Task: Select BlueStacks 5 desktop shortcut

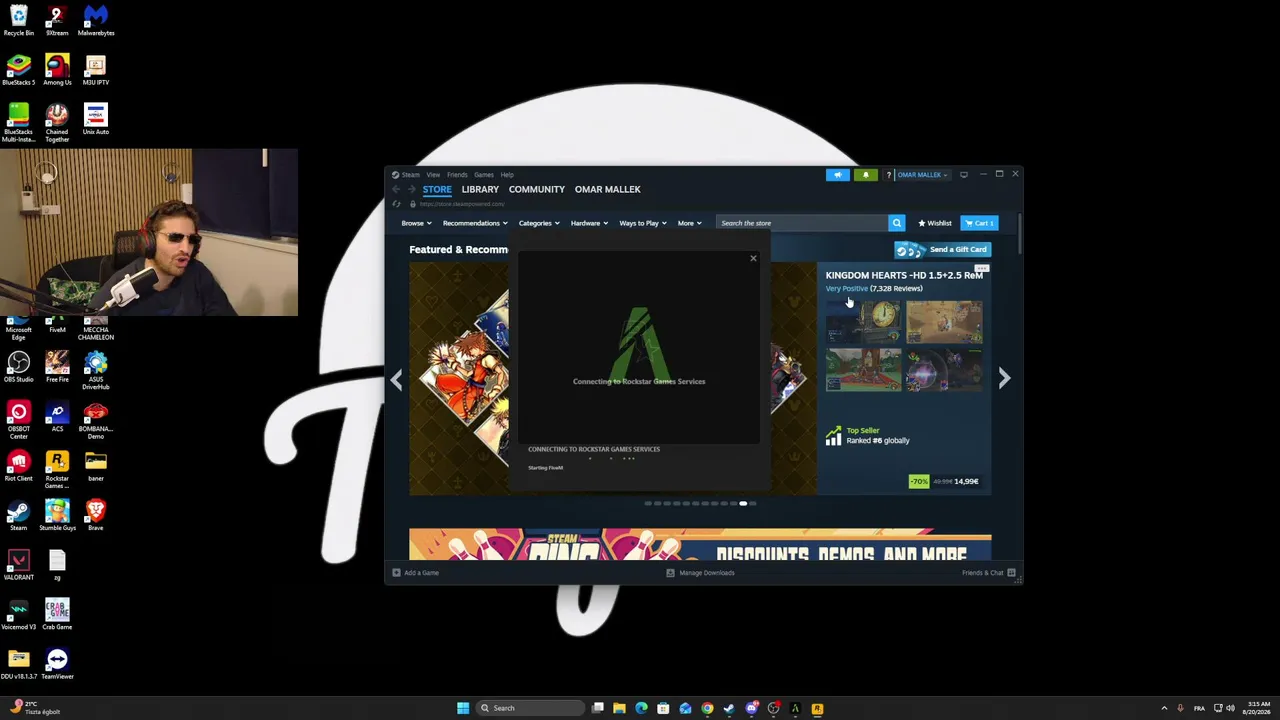Action: pyautogui.click(x=18, y=70)
